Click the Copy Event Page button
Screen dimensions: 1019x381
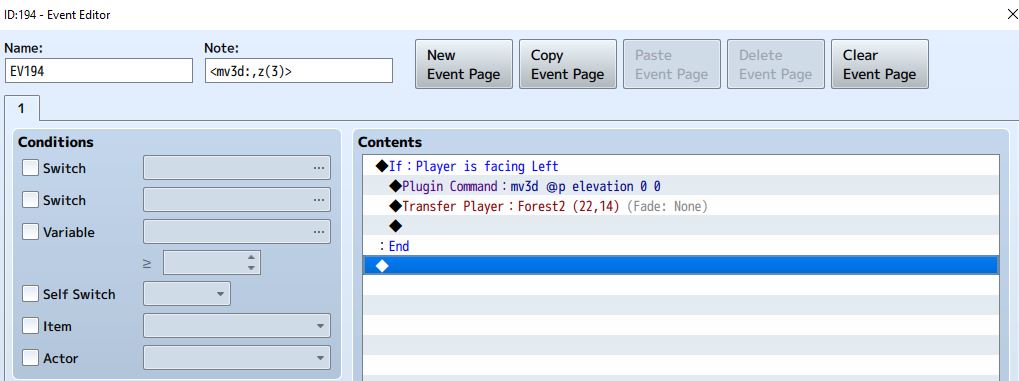[568, 64]
